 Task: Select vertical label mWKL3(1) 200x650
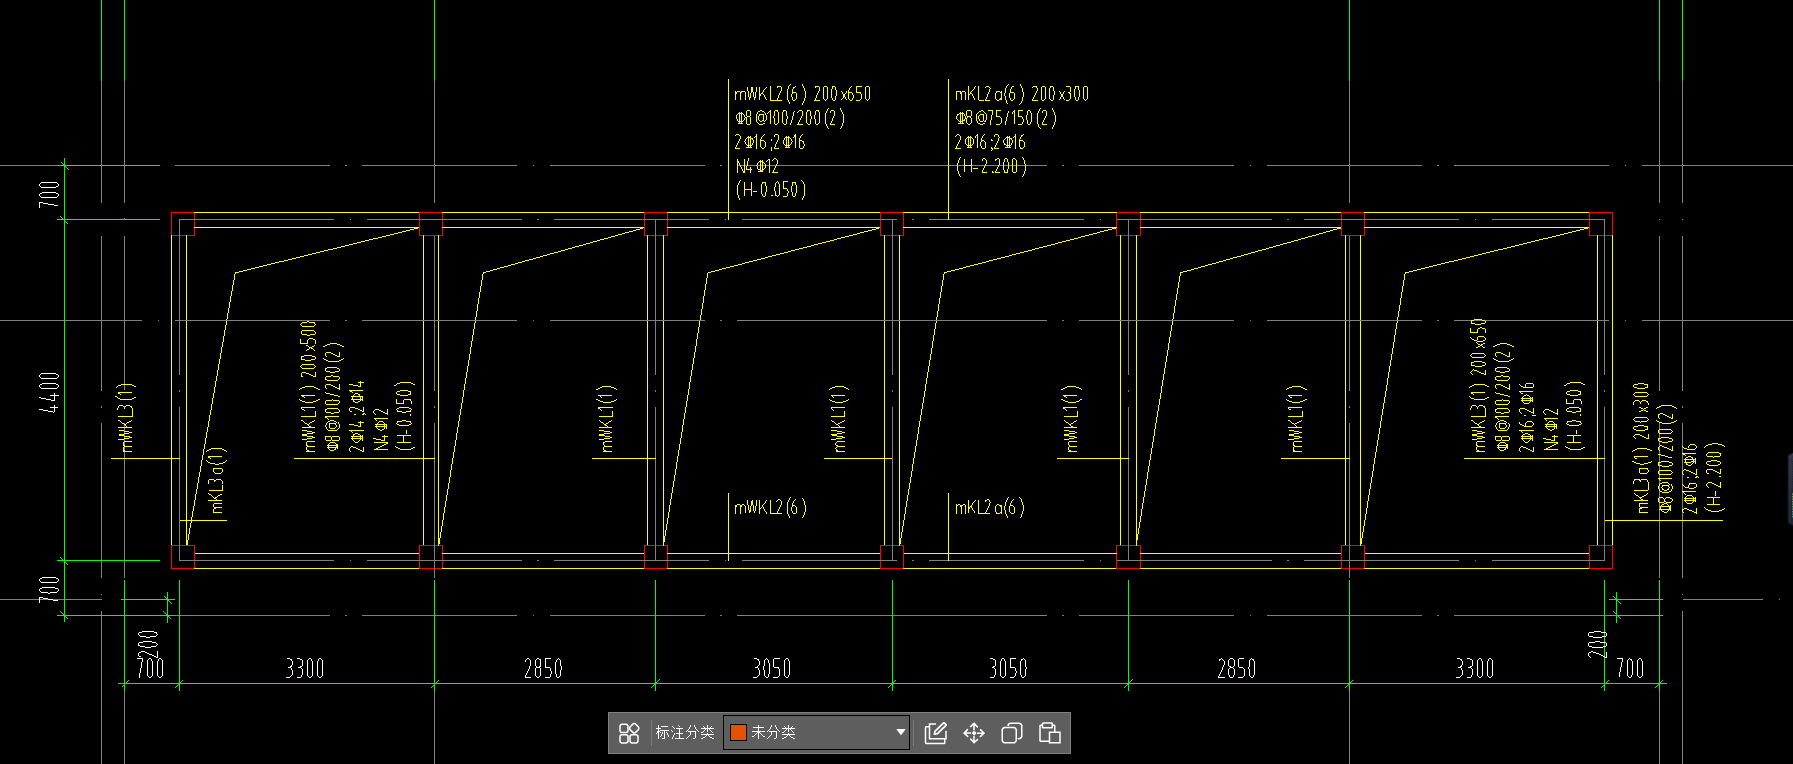pos(1478,385)
